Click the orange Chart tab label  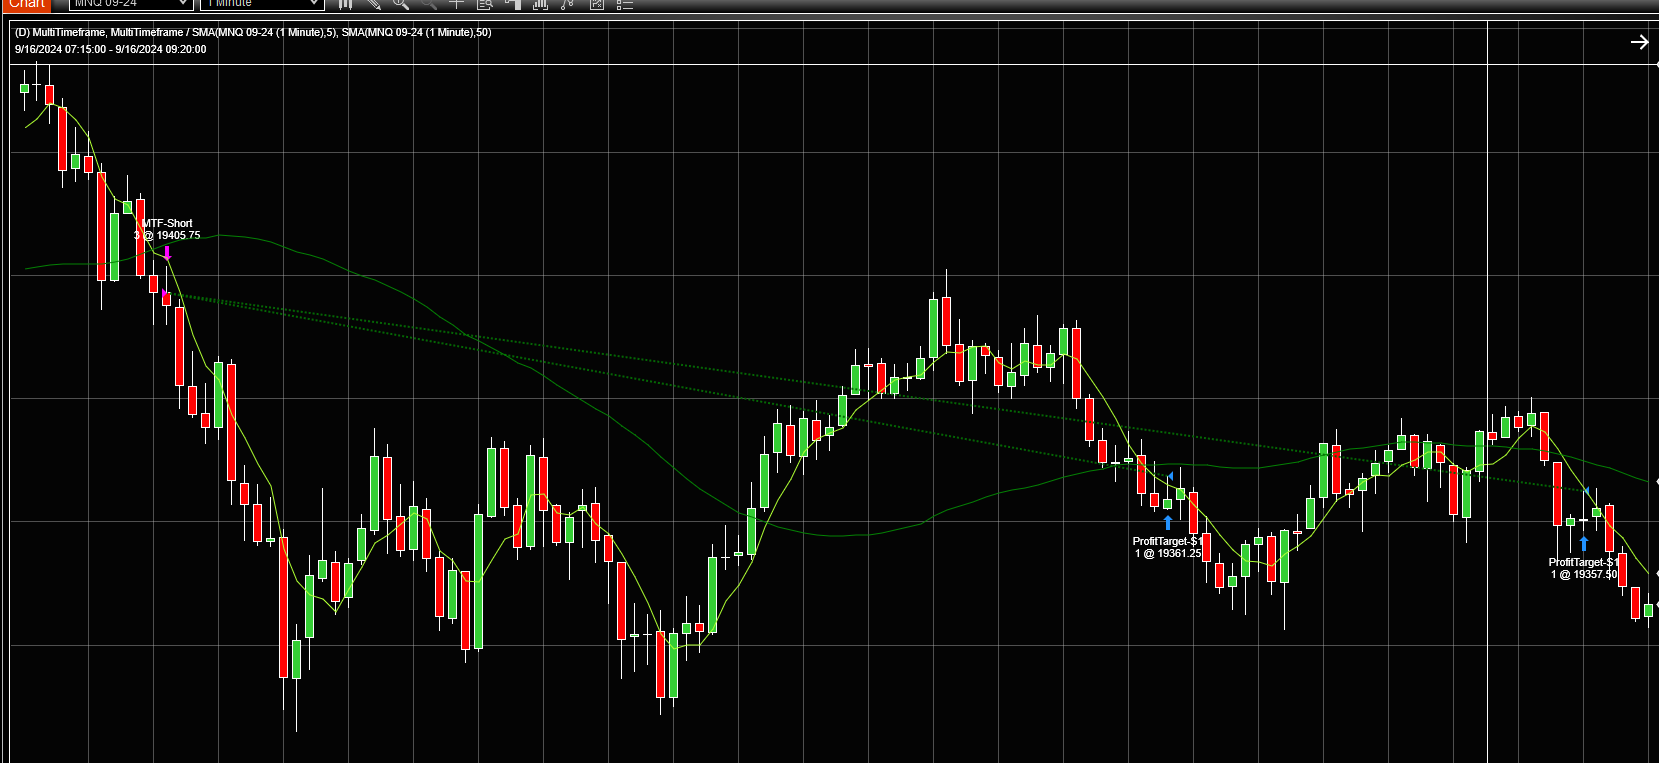[x=28, y=4]
